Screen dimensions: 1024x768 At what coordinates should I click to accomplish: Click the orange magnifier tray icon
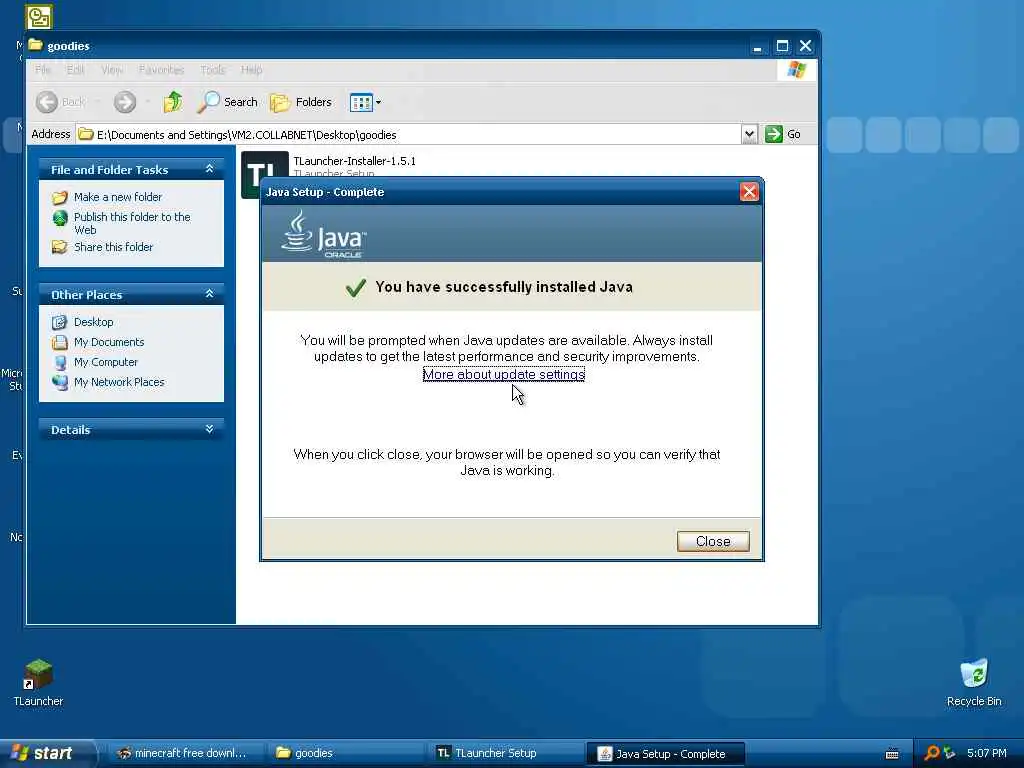coord(932,753)
